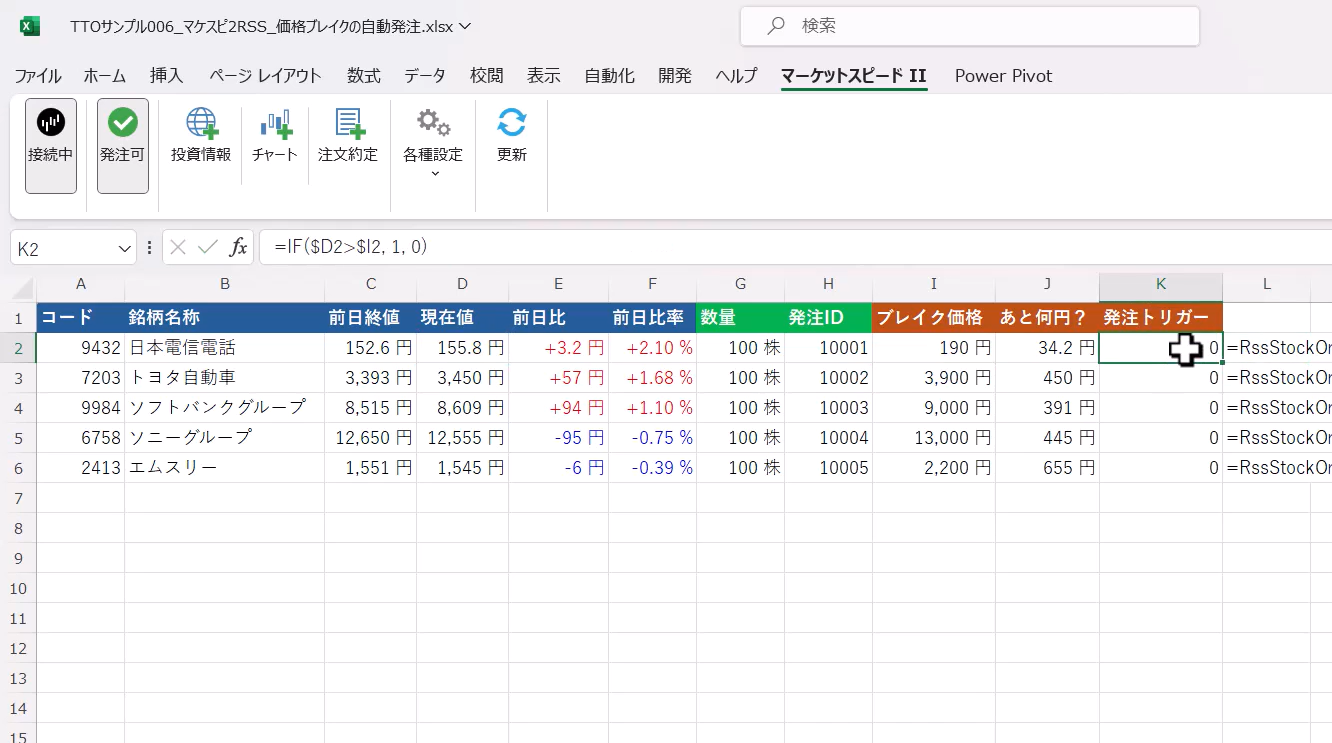Switch to the ホーム tab

(x=105, y=76)
